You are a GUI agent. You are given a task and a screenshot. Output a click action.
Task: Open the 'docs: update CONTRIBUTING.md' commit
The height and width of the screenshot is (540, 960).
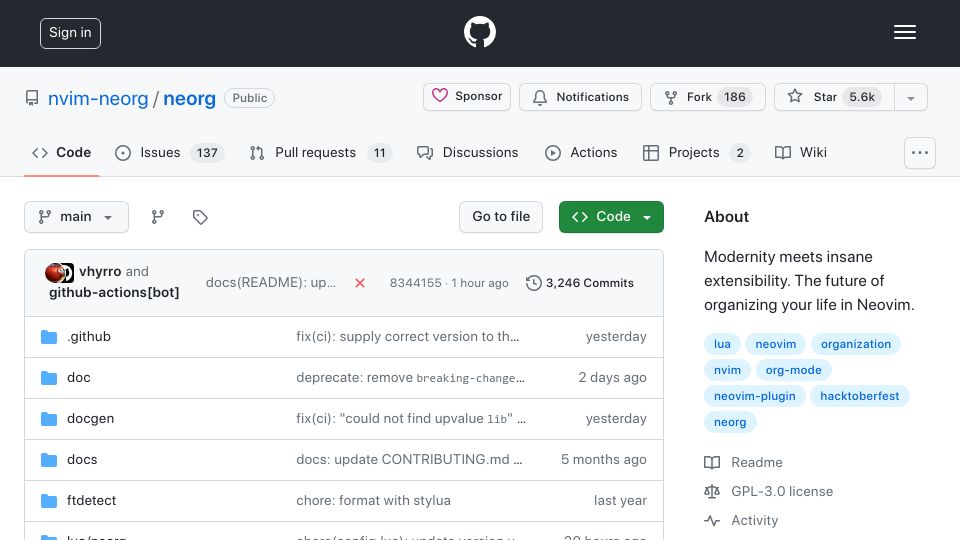click(409, 460)
